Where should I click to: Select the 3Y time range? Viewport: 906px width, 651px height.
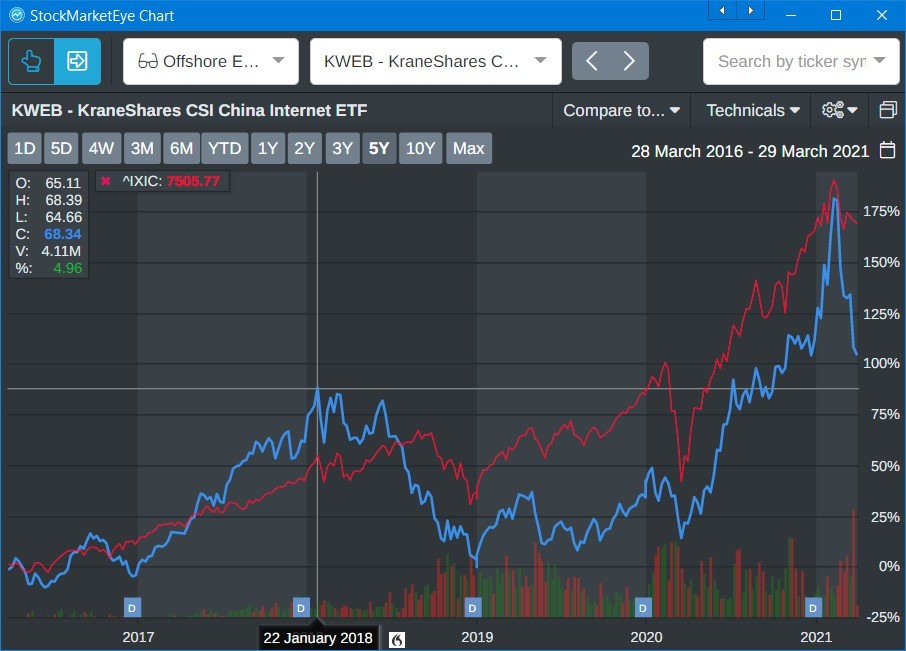[342, 148]
